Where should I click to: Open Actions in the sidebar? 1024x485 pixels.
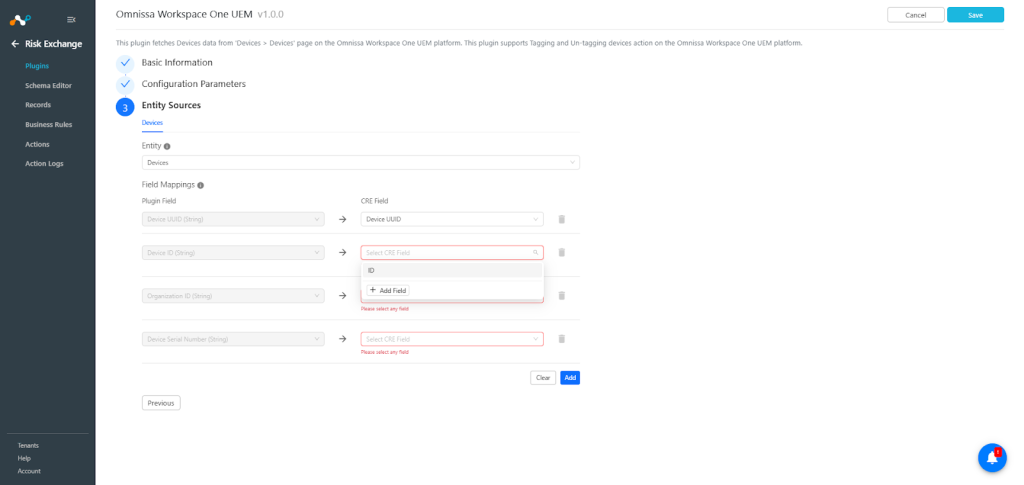[x=37, y=144]
